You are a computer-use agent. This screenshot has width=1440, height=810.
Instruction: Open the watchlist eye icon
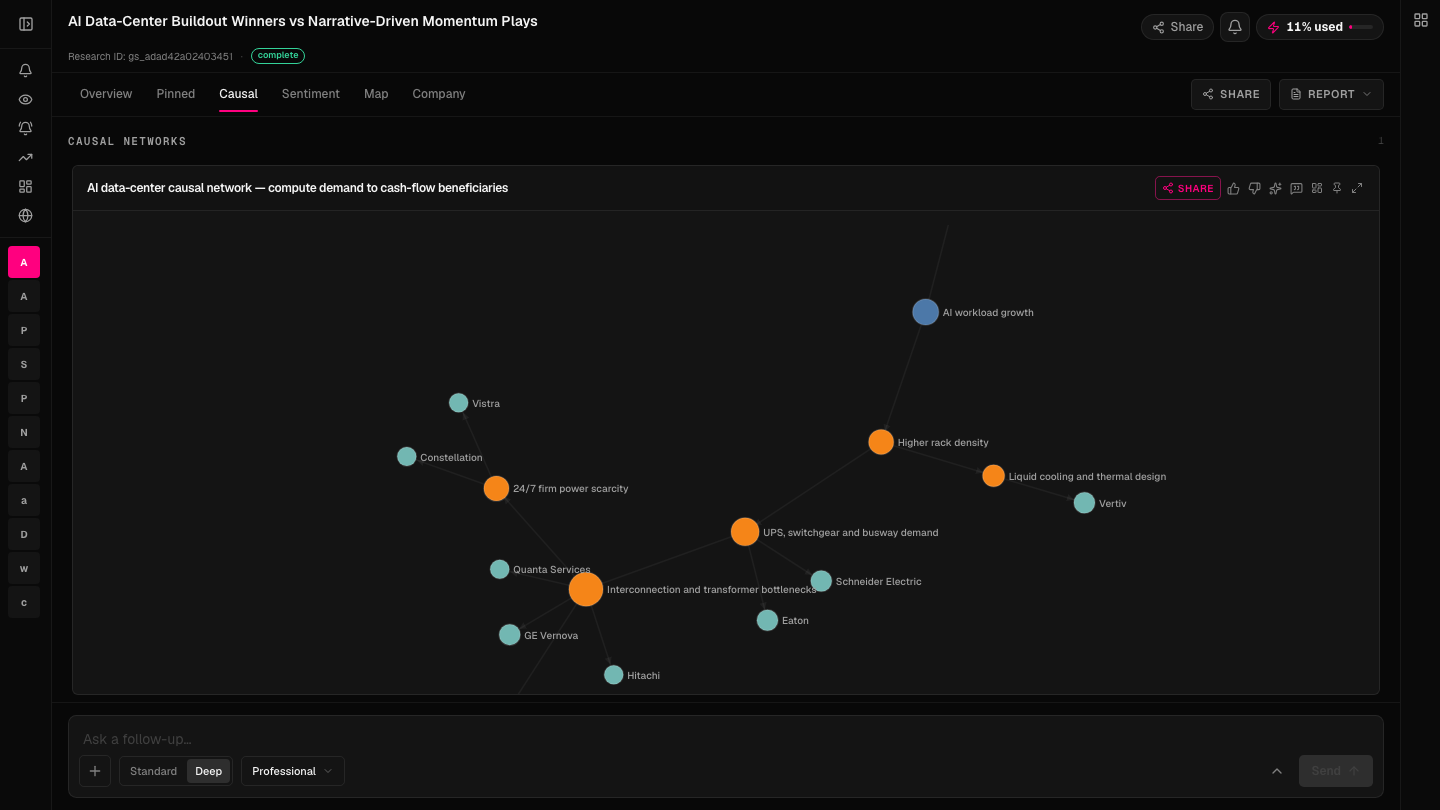coord(26,99)
